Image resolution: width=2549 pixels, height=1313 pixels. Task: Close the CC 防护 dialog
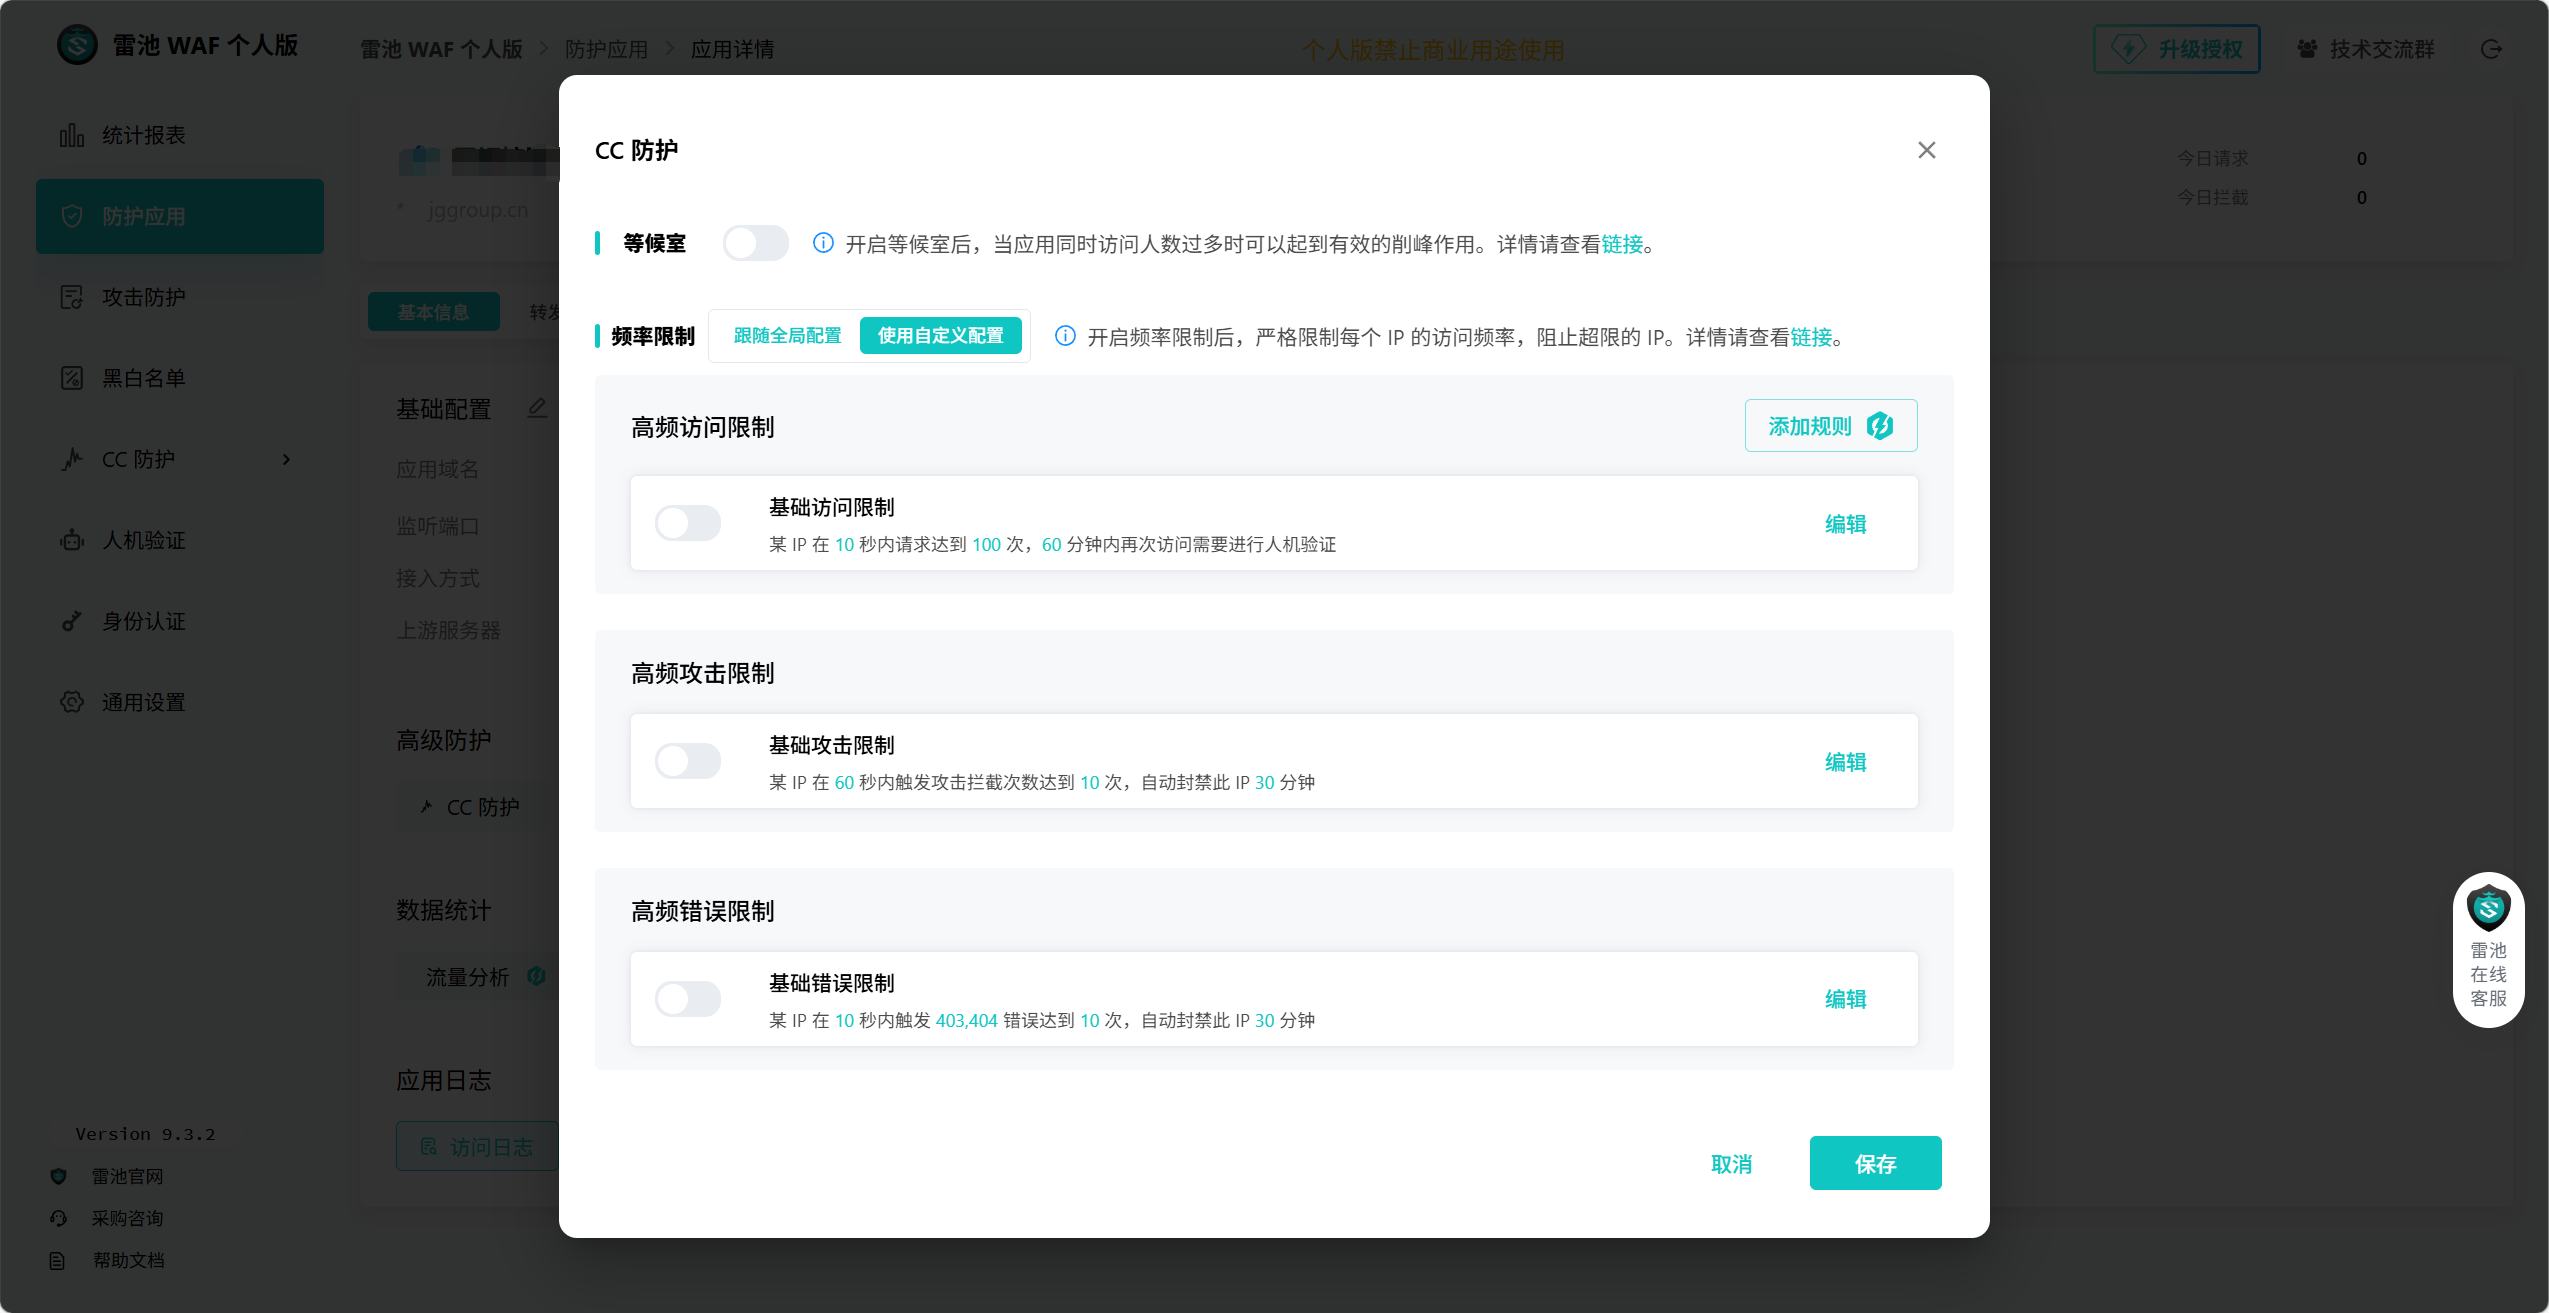1926,150
